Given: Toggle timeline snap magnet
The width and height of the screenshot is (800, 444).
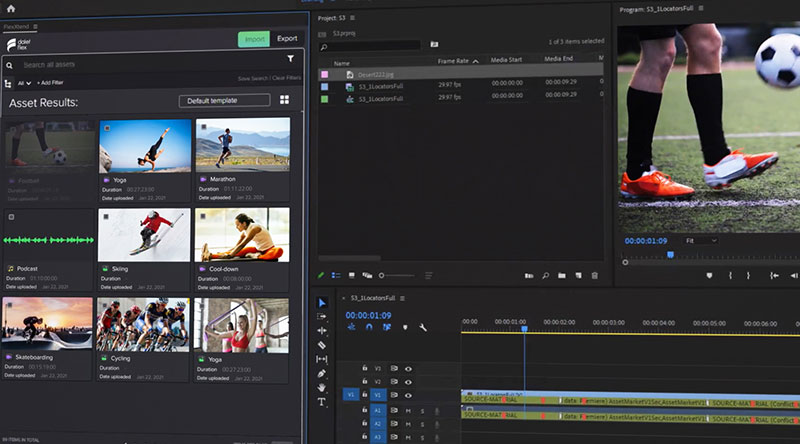Looking at the screenshot, I should 369,327.
